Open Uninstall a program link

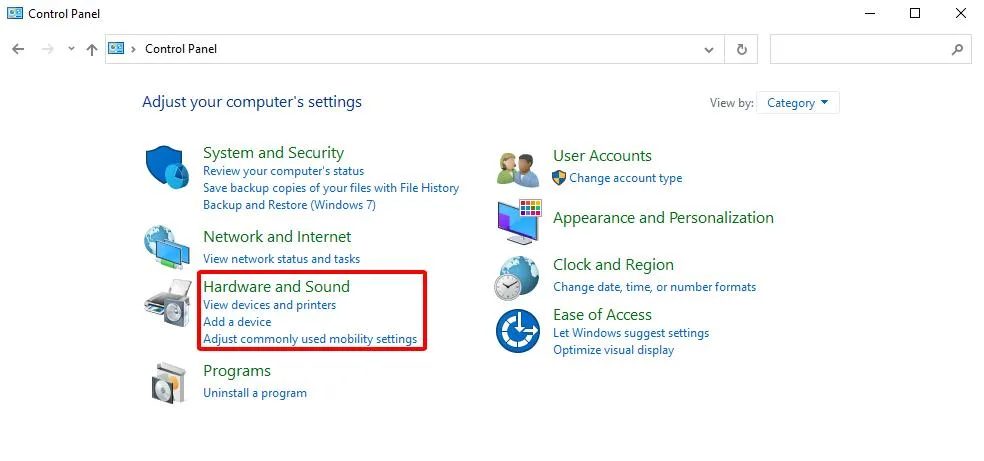pos(254,393)
